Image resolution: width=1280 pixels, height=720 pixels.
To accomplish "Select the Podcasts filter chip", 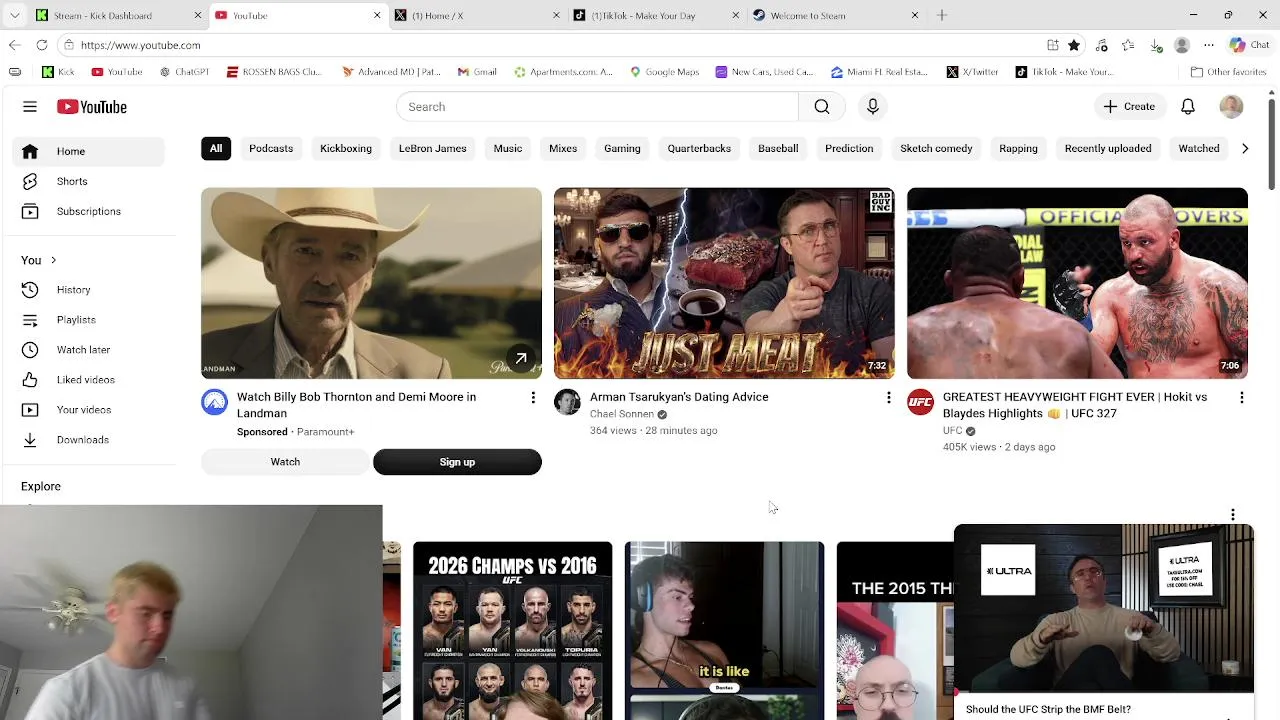I will 271,148.
